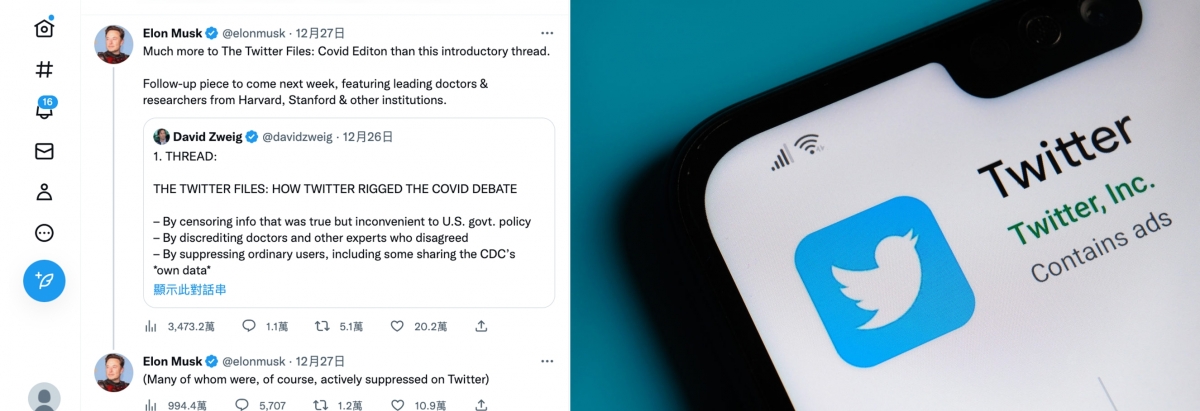Viewport: 1200px width, 411px height.
Task: Click 顯示此對話串 link in quoted tweet
Action: click(x=190, y=290)
